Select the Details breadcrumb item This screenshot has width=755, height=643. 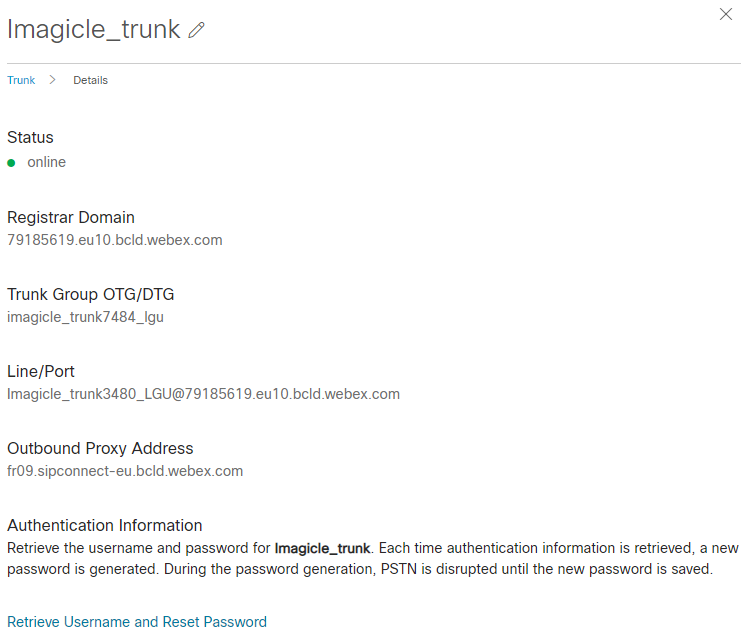tap(90, 80)
